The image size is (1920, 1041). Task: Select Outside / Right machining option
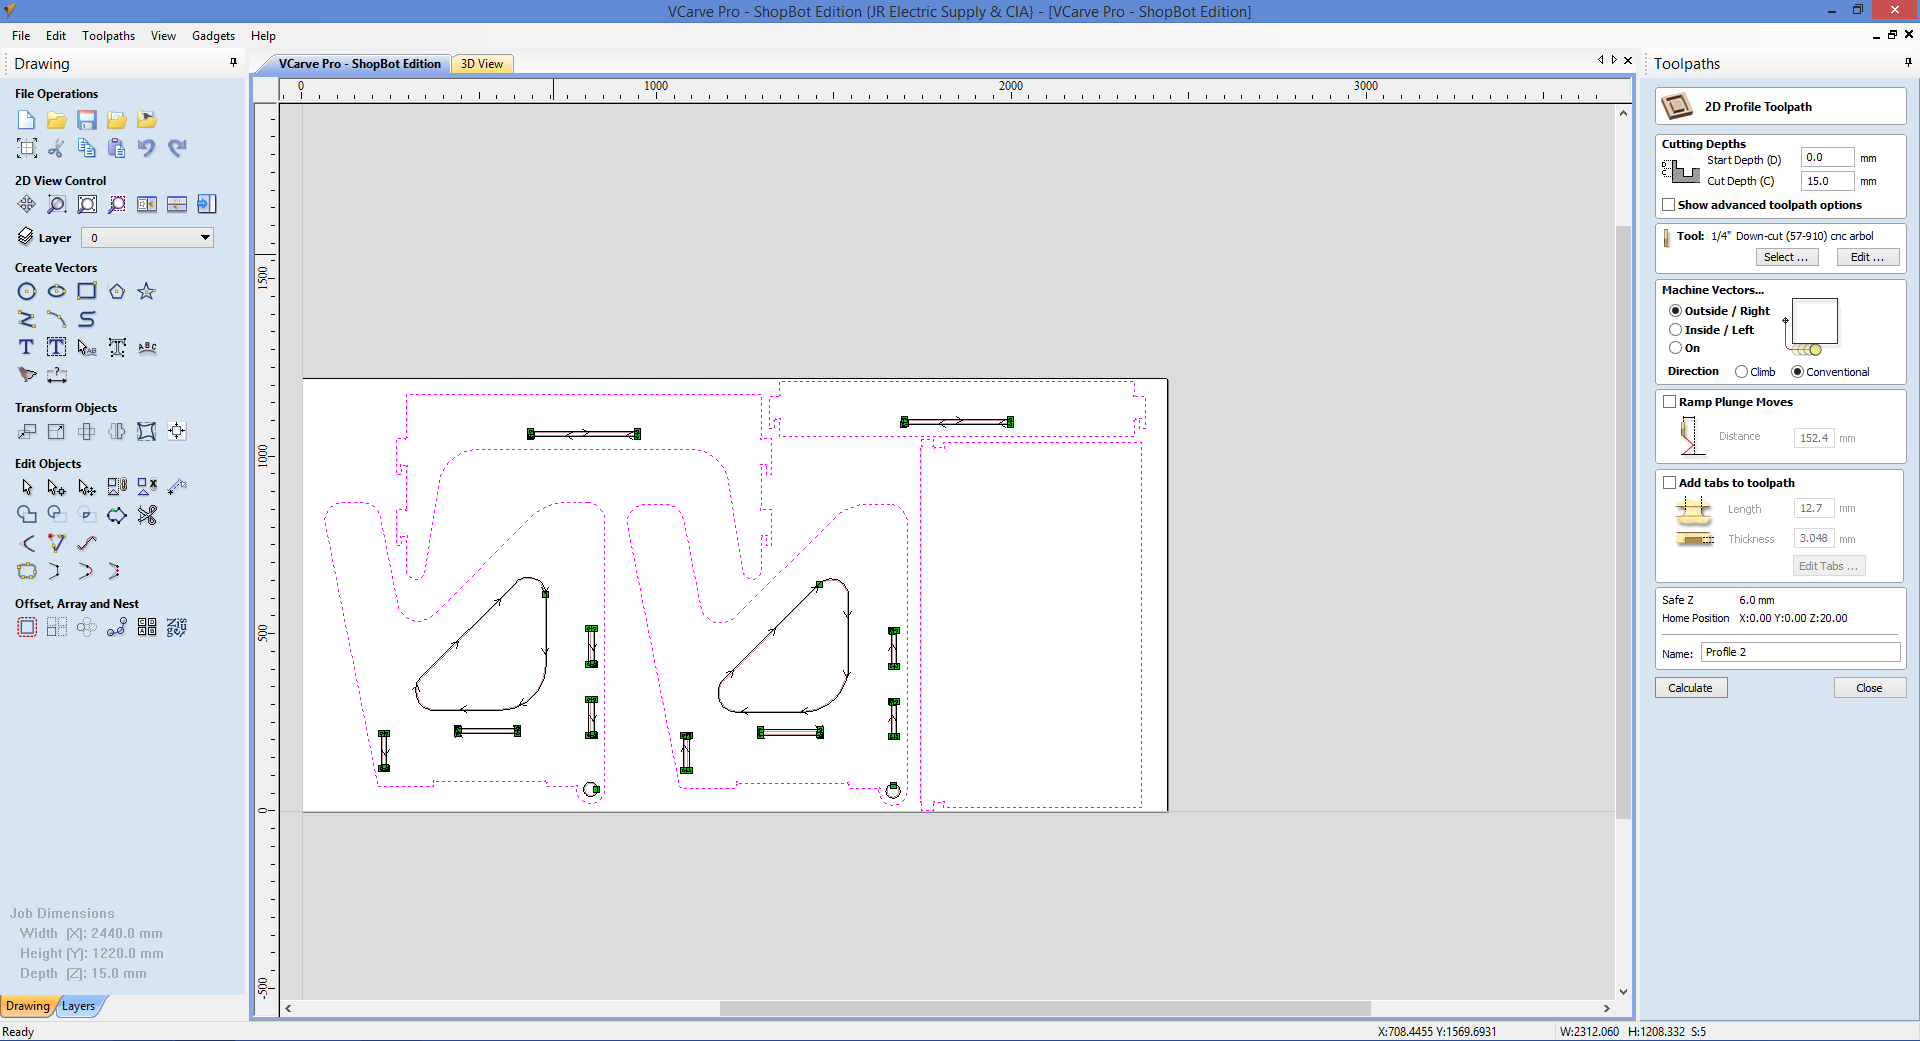1675,311
